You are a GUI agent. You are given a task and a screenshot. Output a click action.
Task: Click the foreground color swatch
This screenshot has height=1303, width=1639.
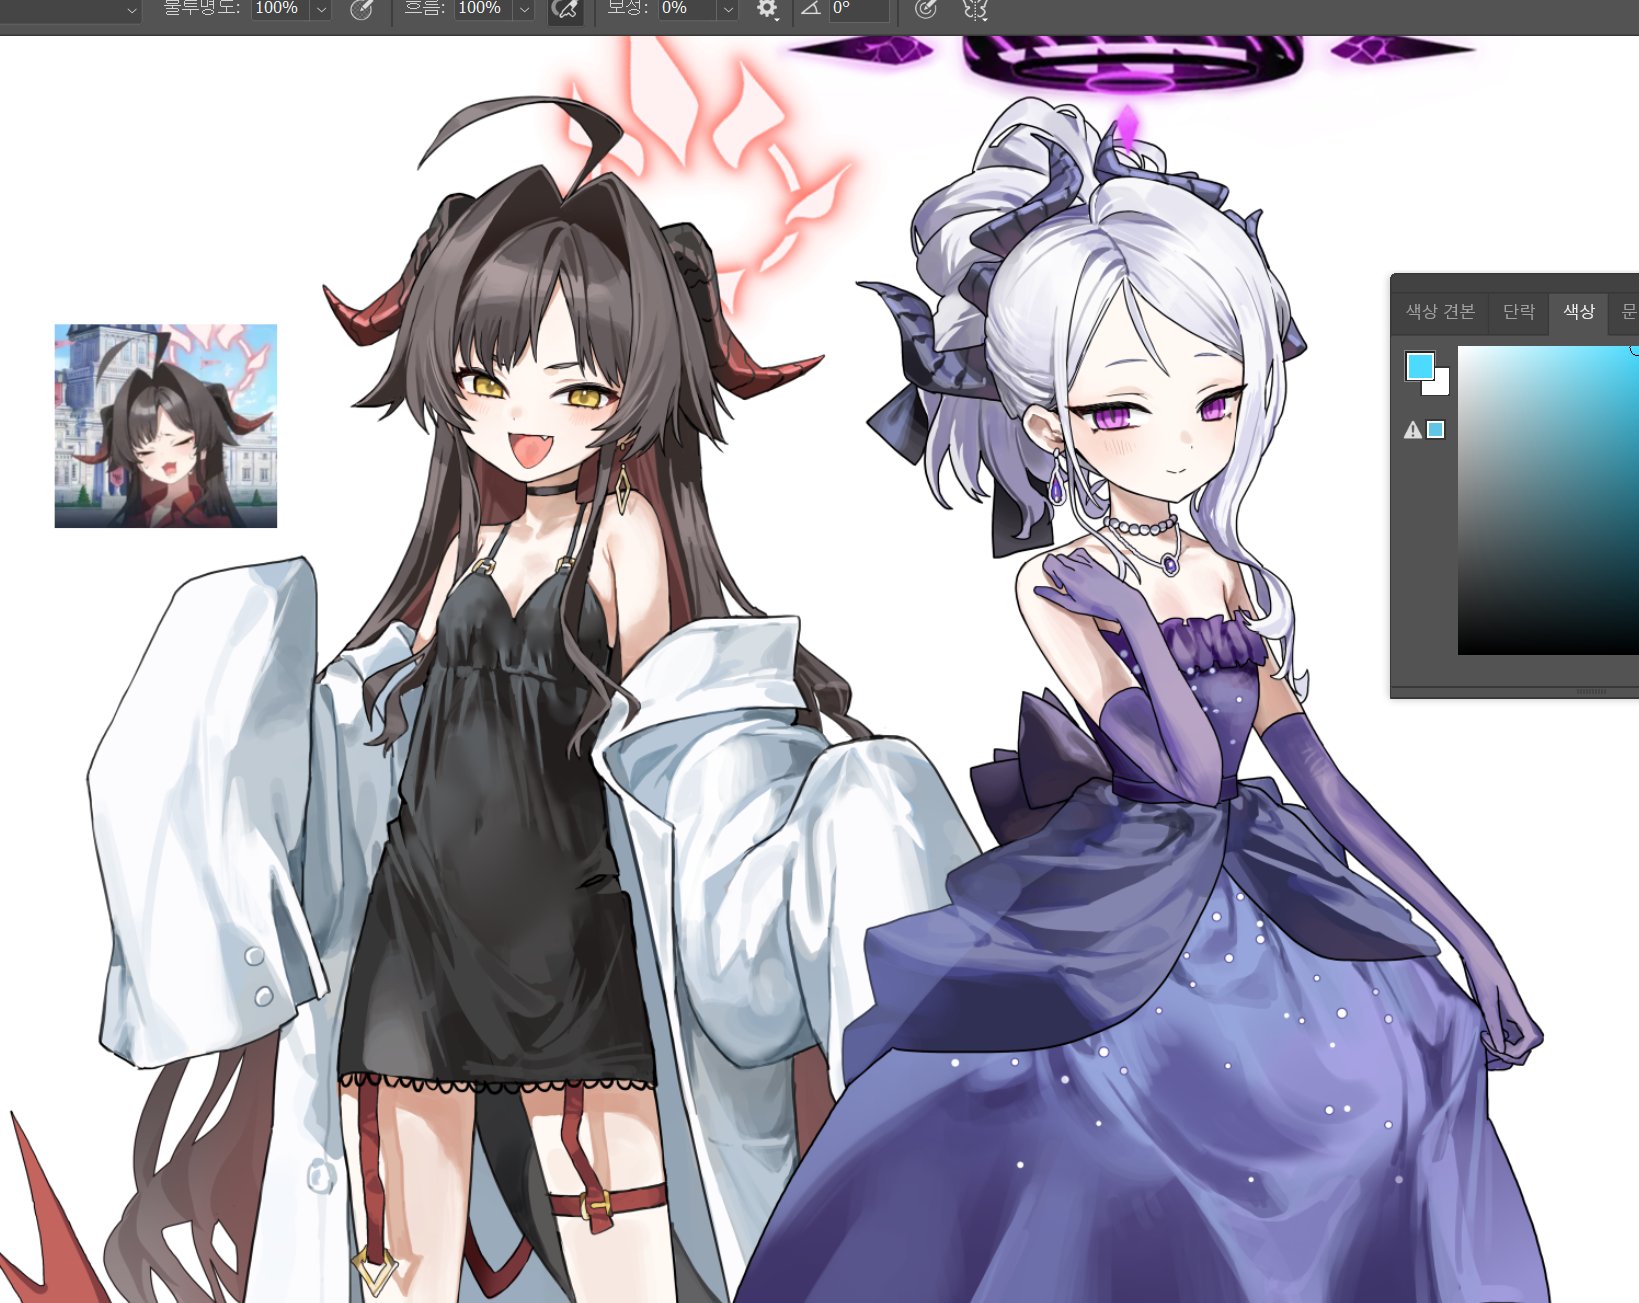click(x=1420, y=366)
